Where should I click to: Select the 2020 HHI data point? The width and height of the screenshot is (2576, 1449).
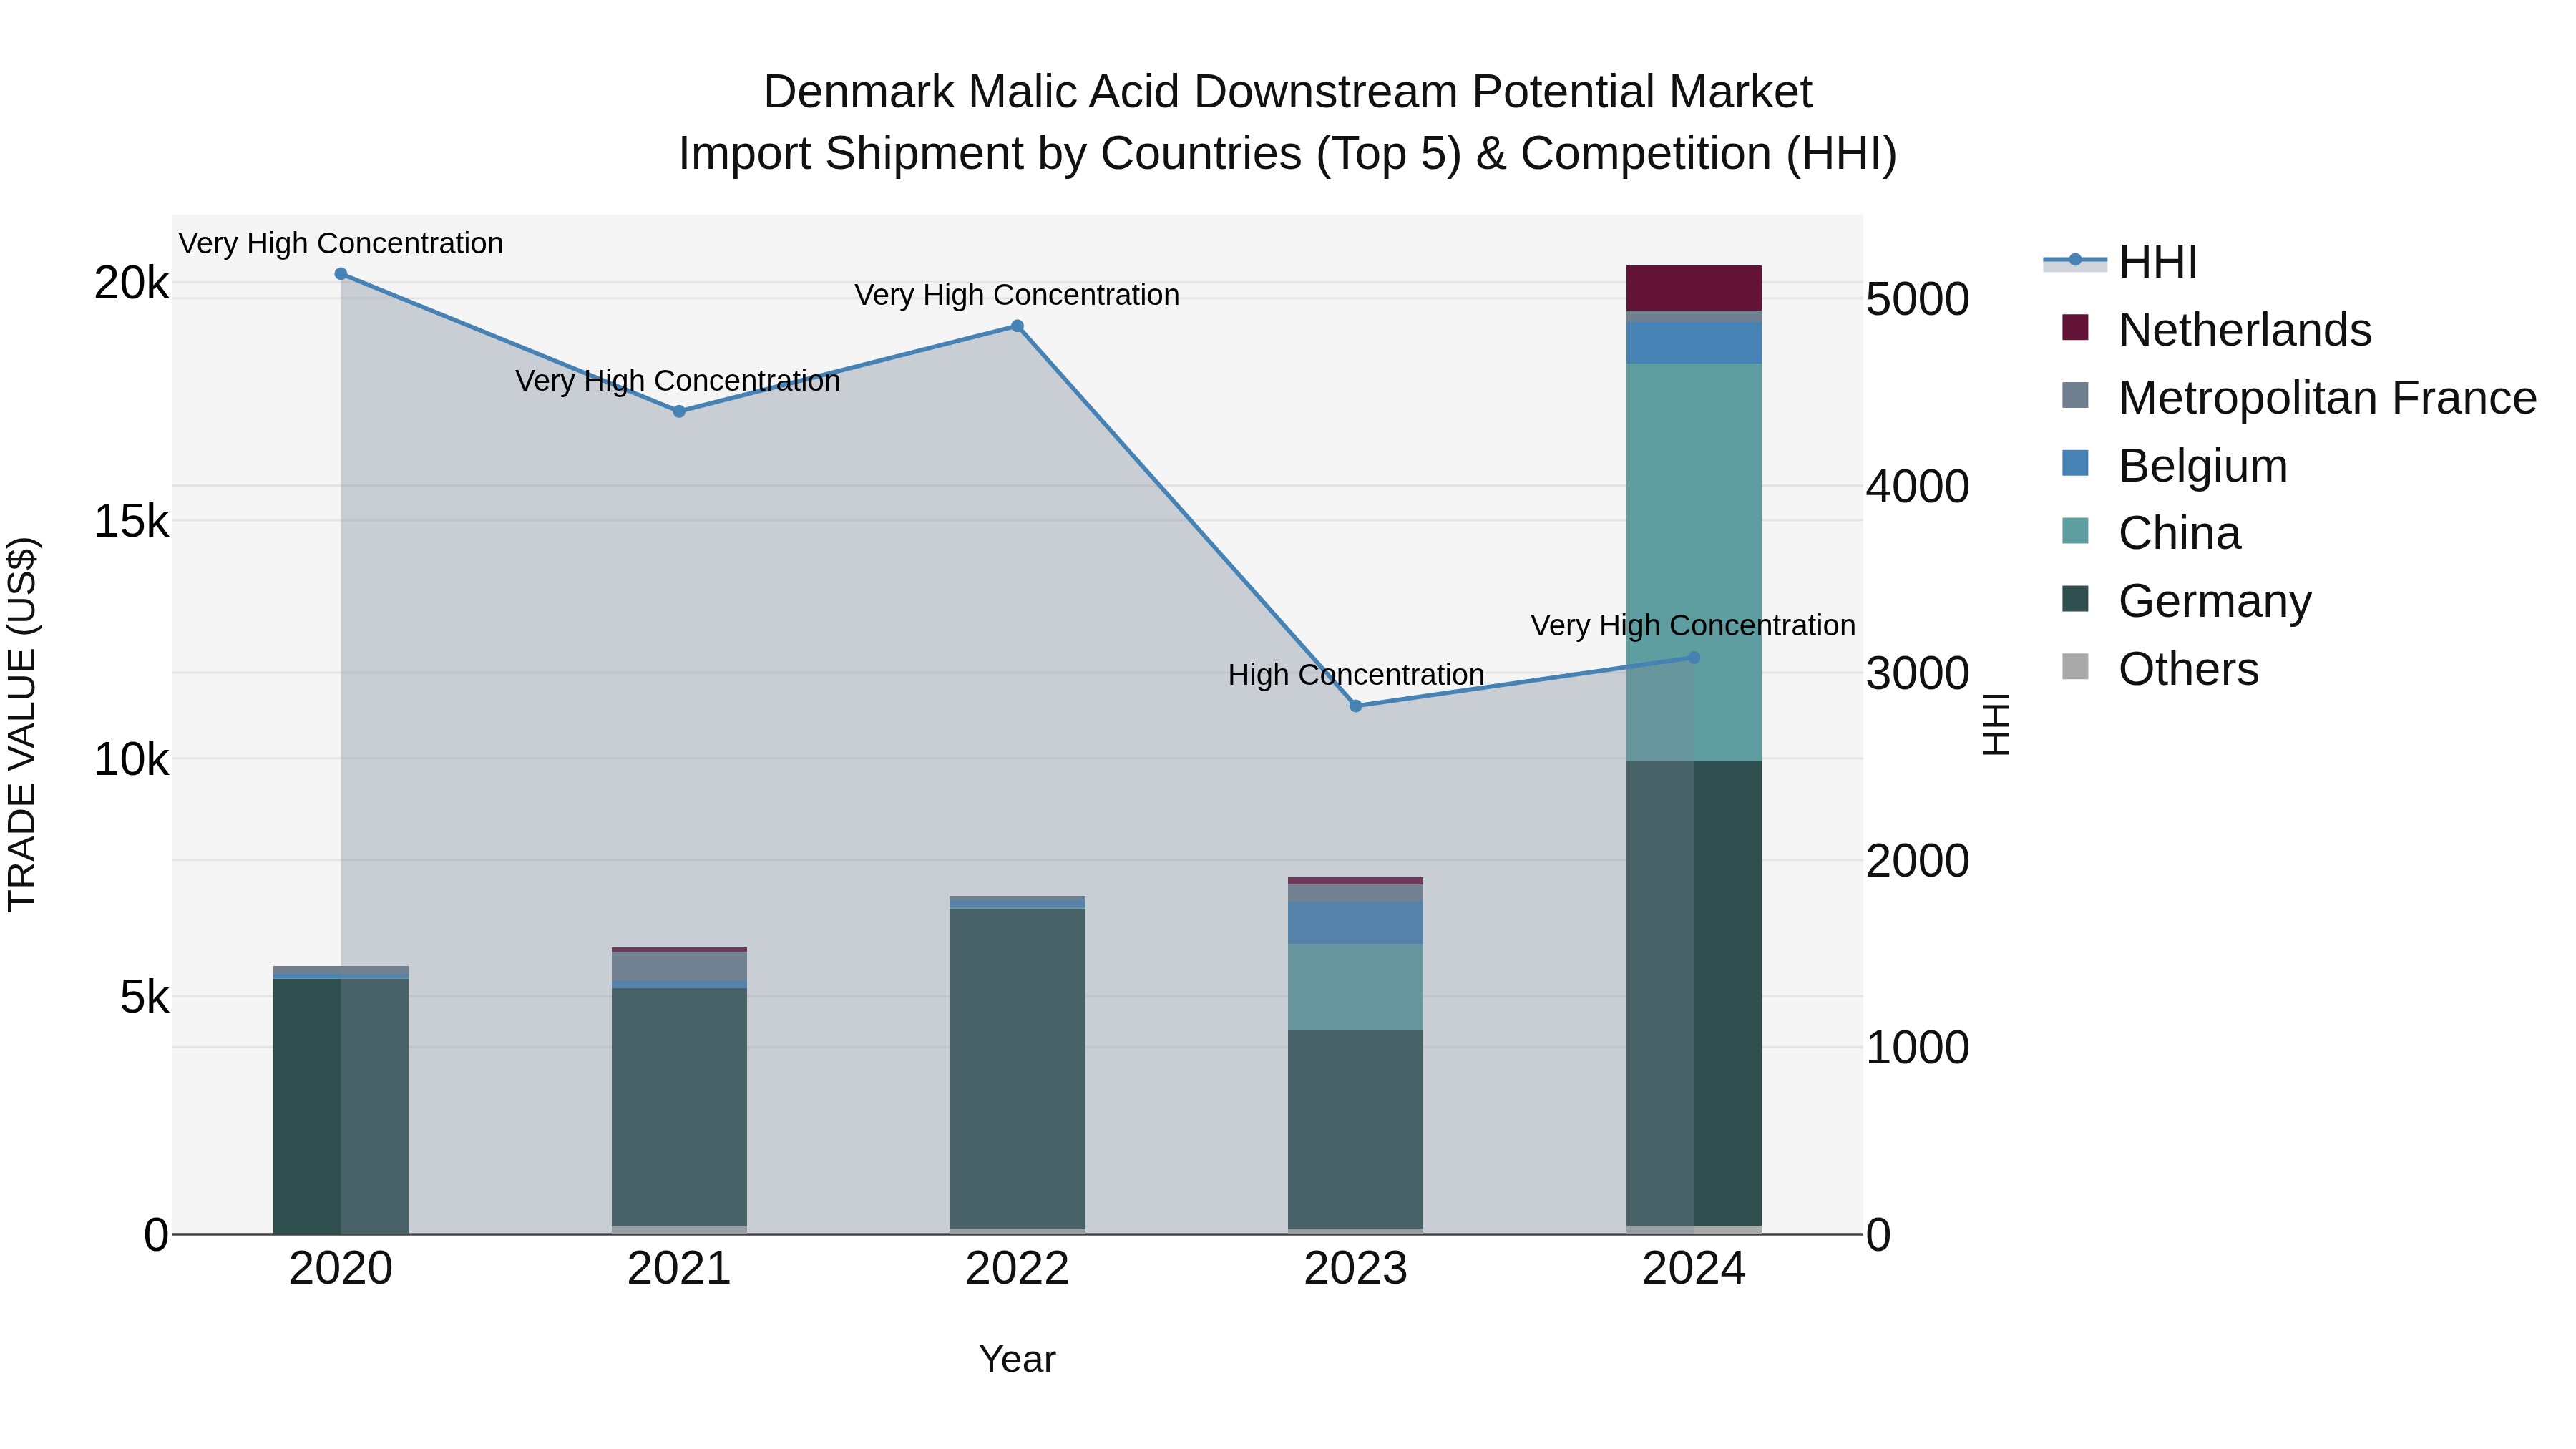pos(341,274)
